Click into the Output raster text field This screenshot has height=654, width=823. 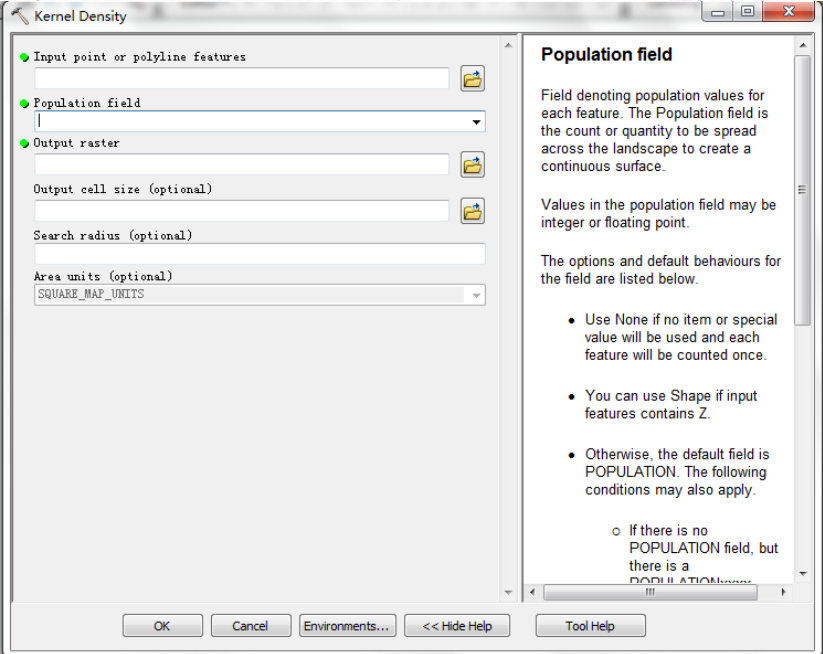pos(241,165)
